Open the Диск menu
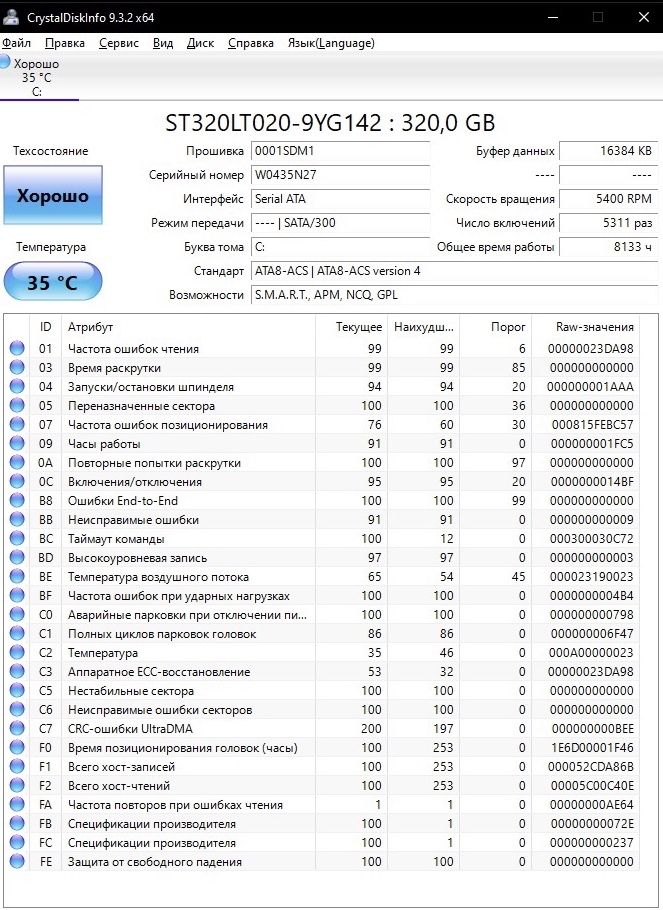The height and width of the screenshot is (910, 663). click(200, 43)
